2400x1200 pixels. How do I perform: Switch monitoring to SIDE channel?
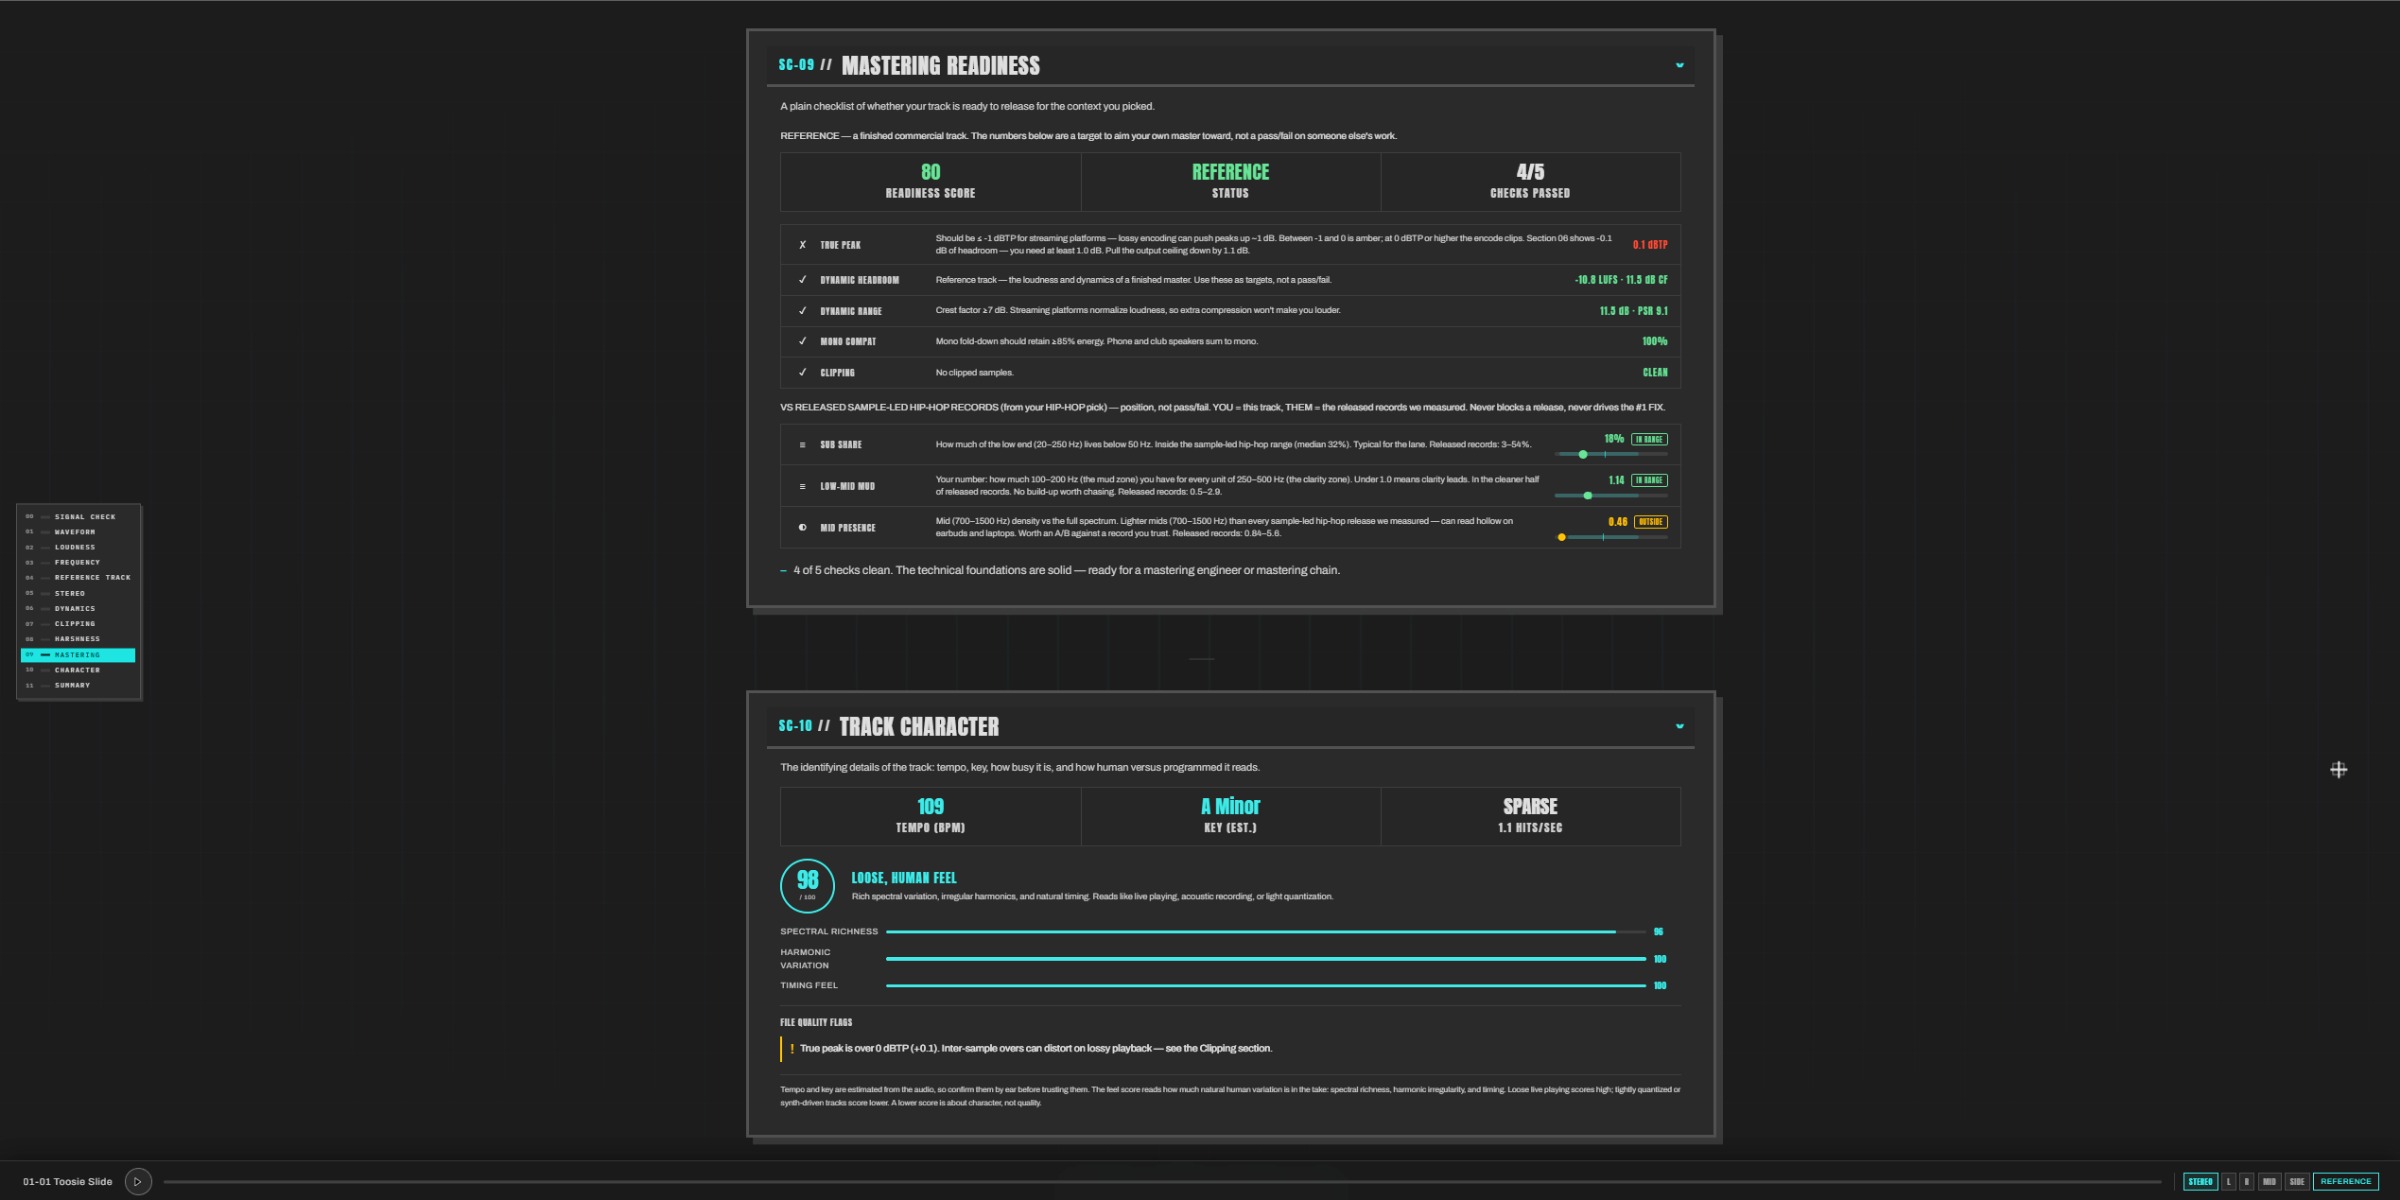[x=2296, y=1181]
